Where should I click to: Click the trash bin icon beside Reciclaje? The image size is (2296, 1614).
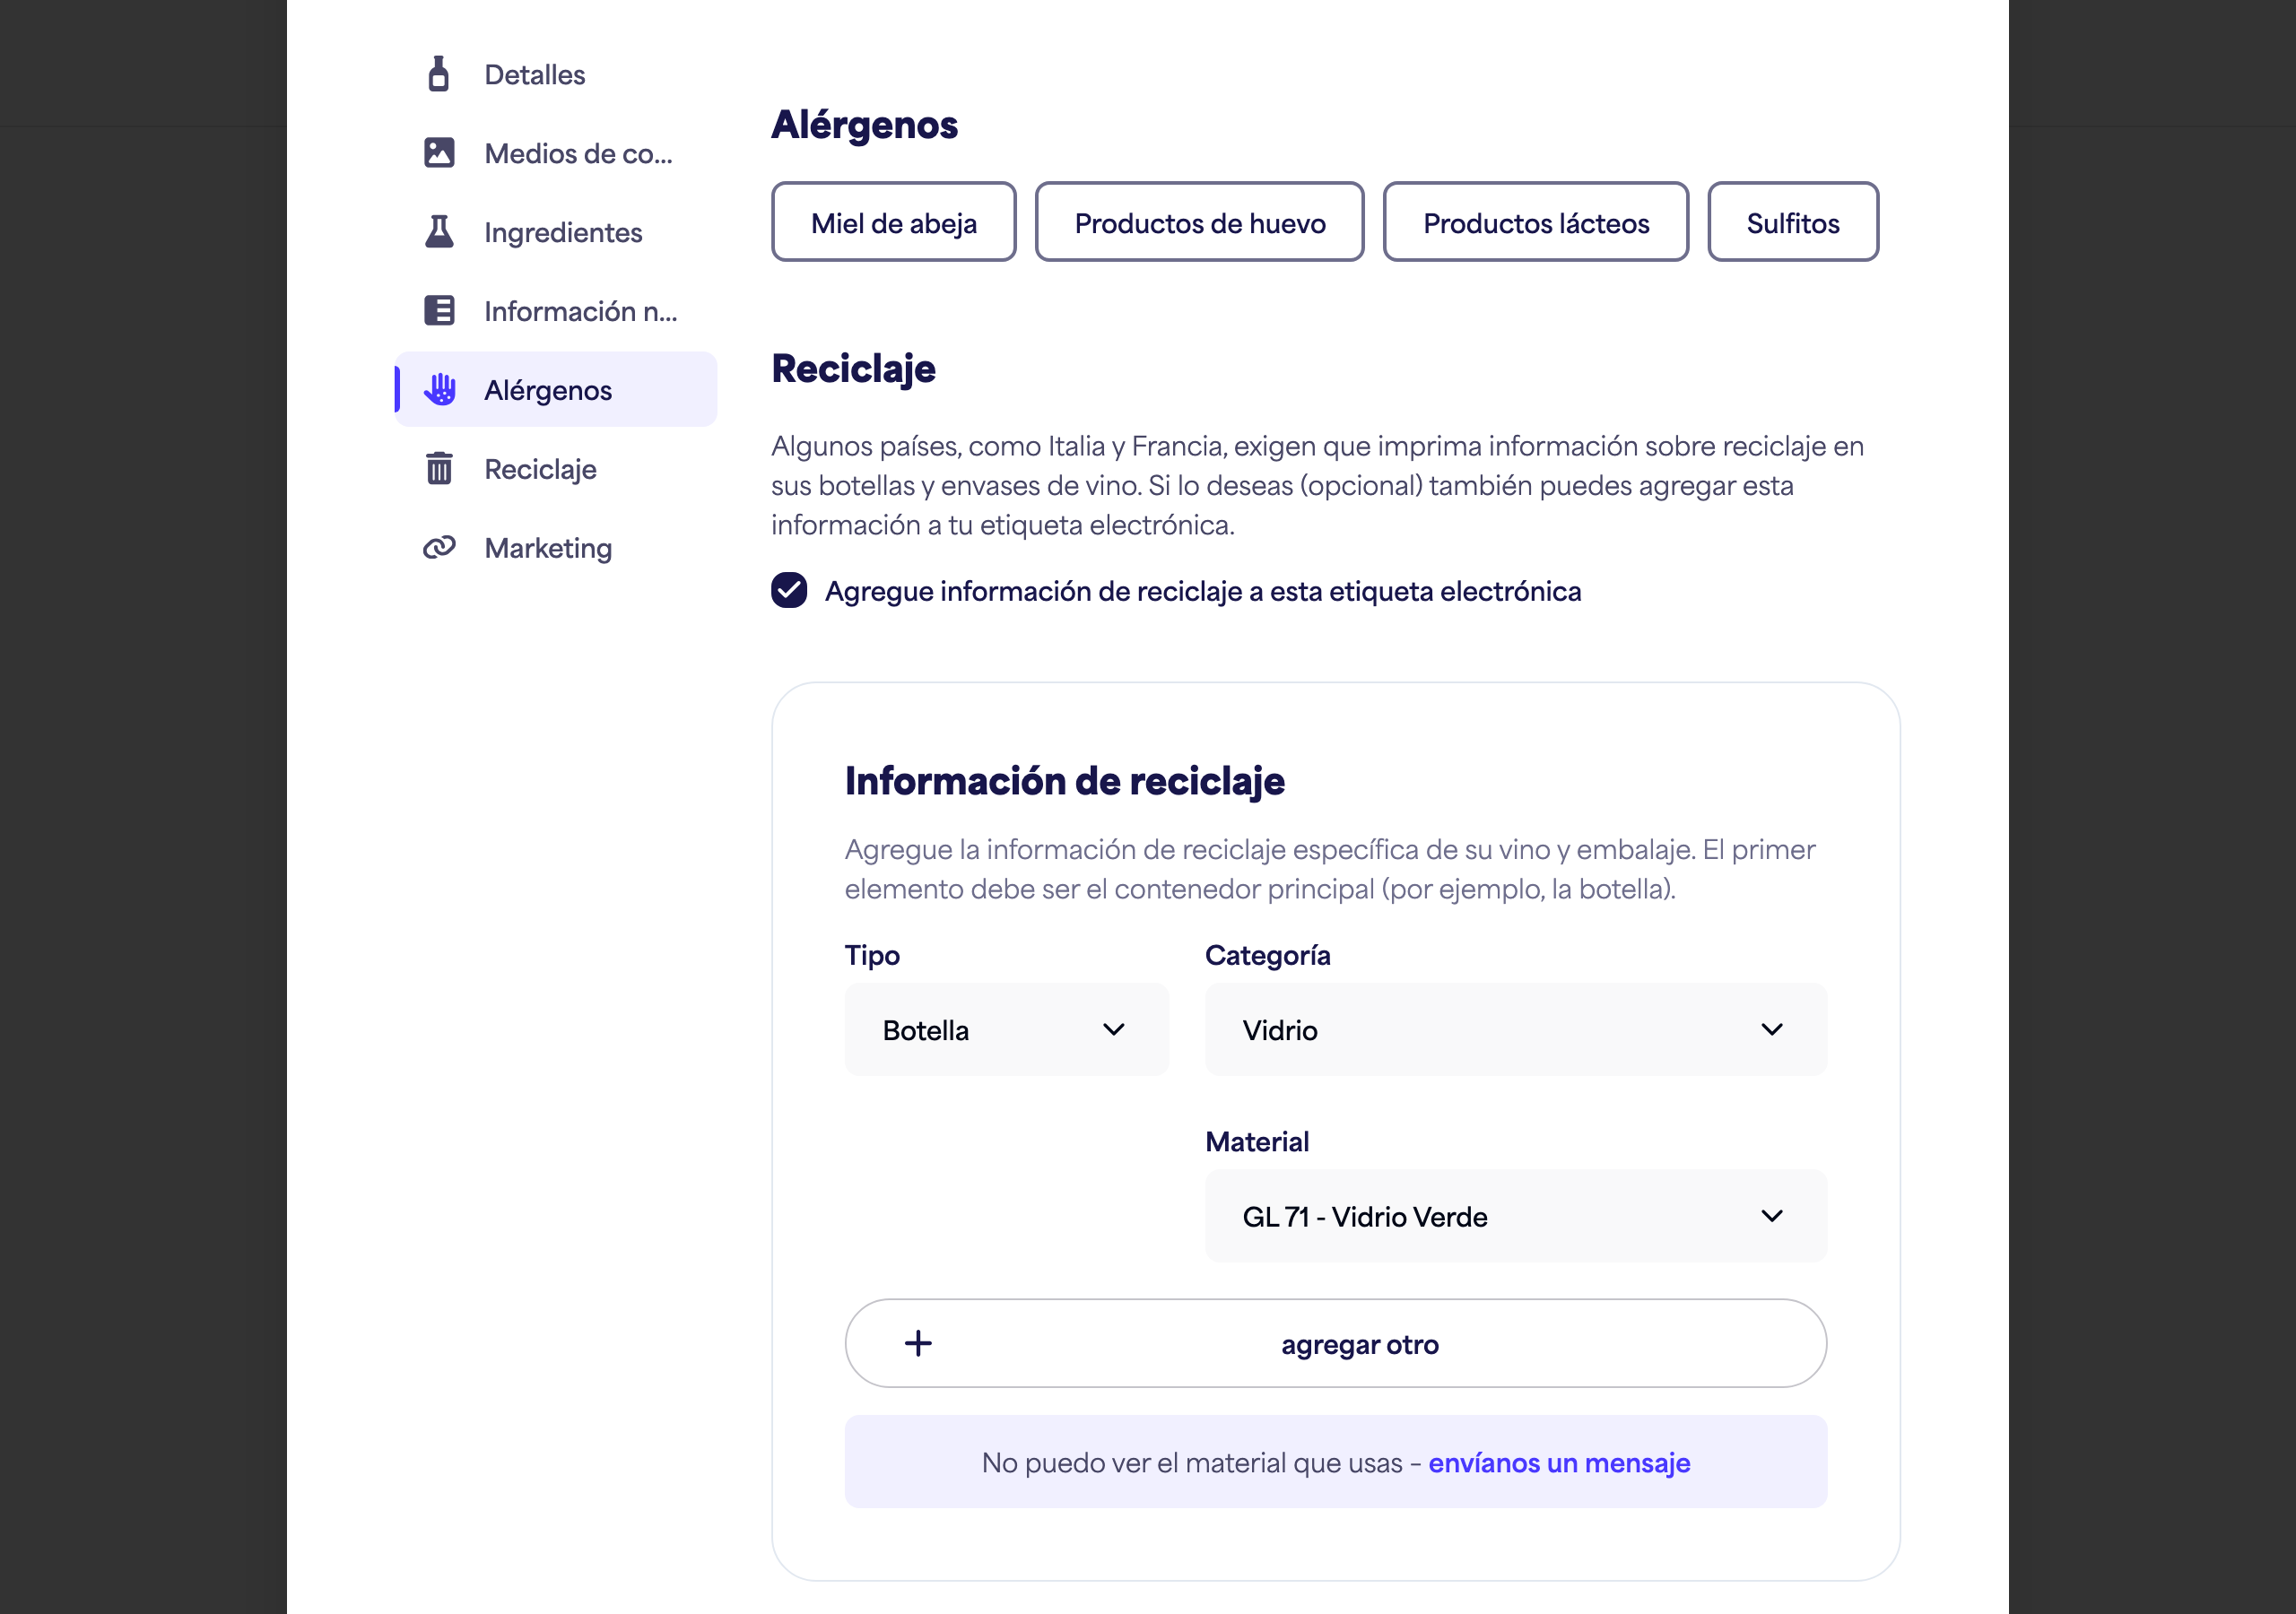439,468
